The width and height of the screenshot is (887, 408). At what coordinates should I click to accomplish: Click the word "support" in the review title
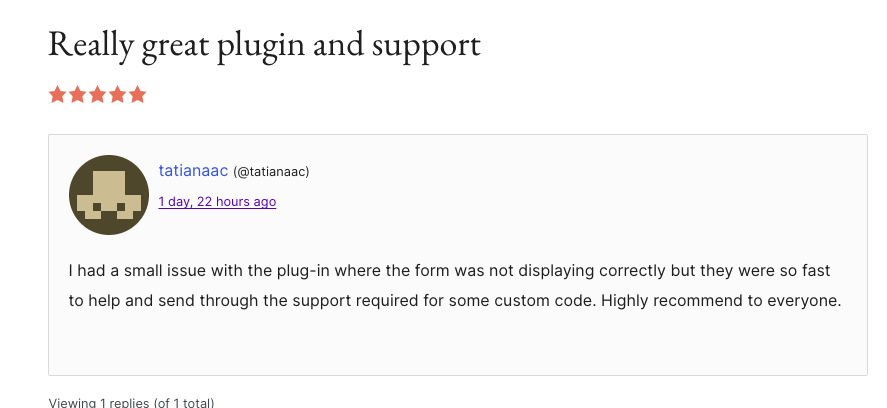(x=428, y=46)
